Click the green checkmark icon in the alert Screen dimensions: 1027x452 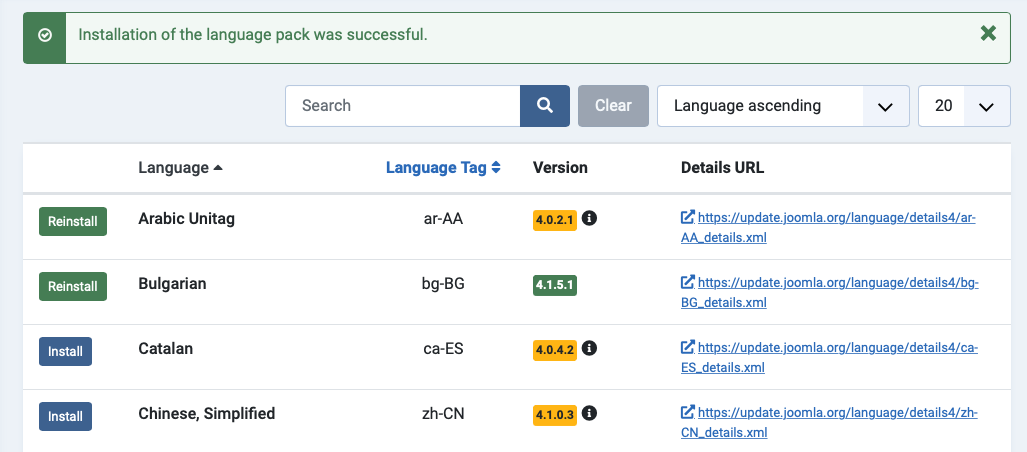coord(45,35)
